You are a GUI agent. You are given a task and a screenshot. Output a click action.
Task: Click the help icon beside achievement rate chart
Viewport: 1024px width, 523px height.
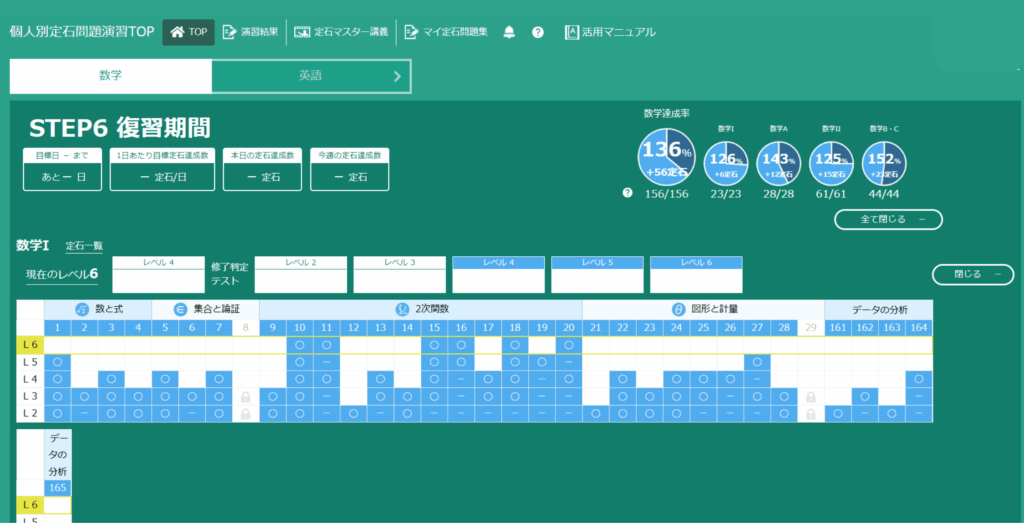tap(627, 192)
